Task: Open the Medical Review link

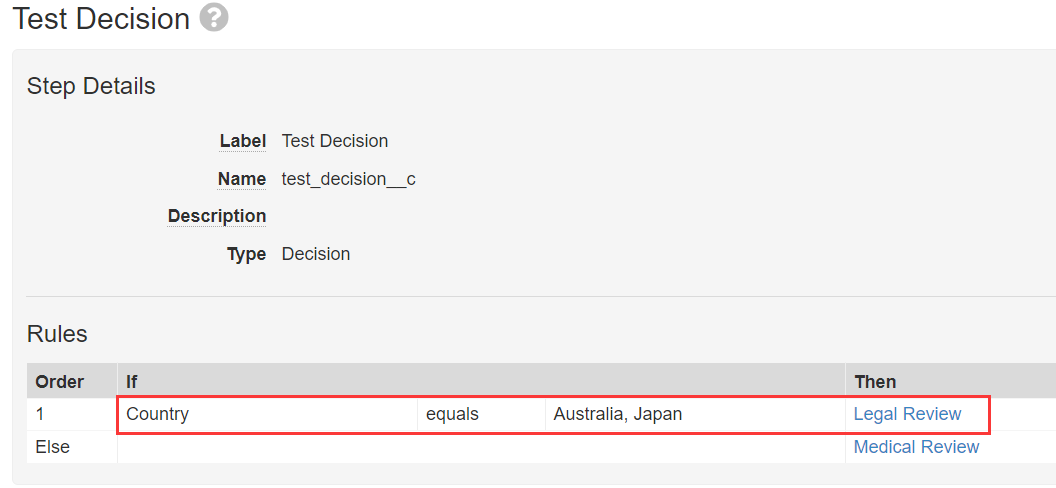Action: pos(916,447)
